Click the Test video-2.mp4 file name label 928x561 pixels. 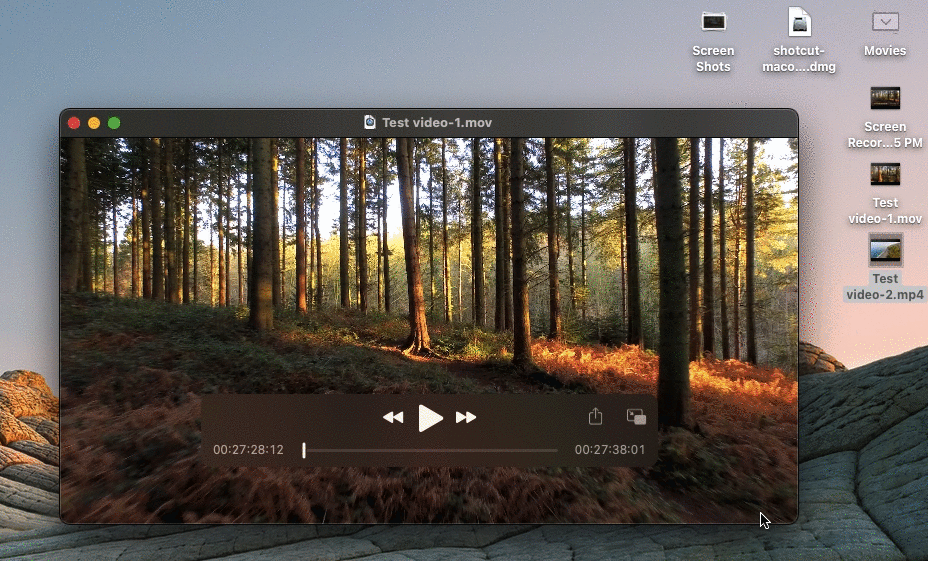click(885, 286)
